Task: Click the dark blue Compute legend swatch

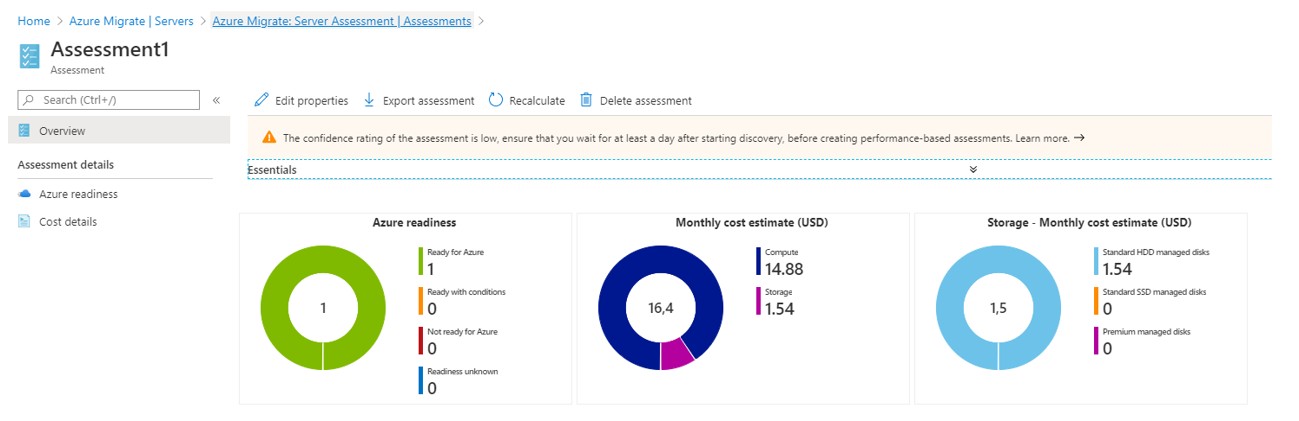Action: (x=759, y=261)
